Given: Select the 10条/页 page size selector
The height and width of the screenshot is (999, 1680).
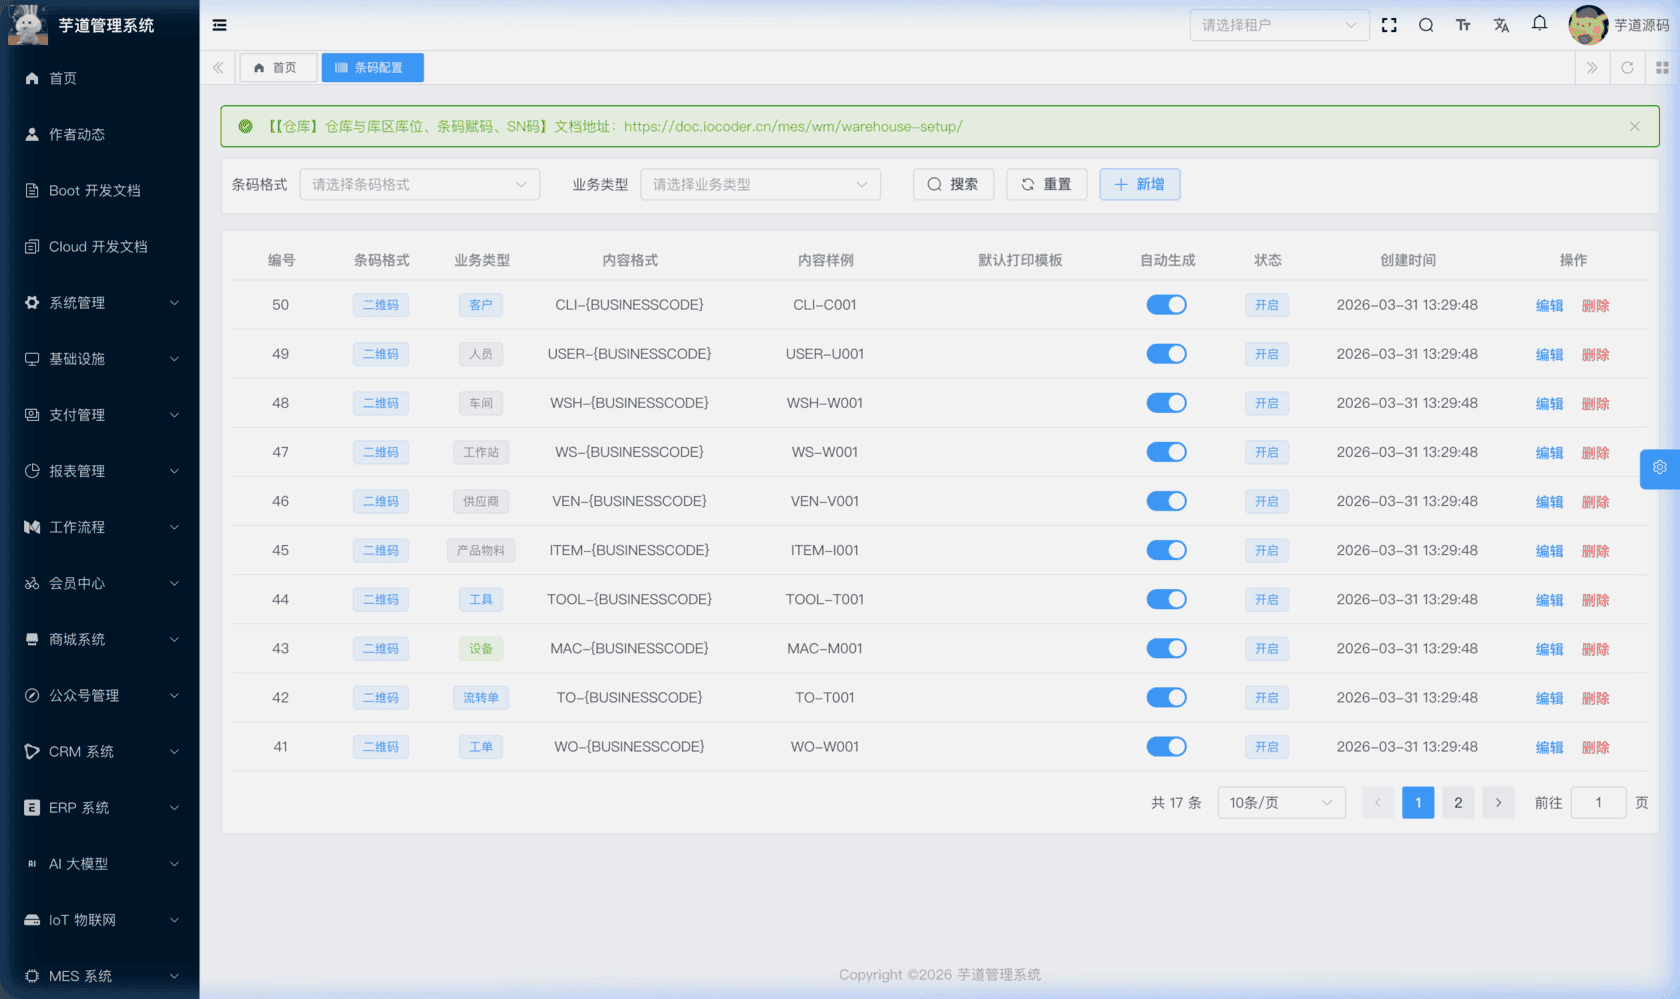Looking at the screenshot, I should (1281, 802).
